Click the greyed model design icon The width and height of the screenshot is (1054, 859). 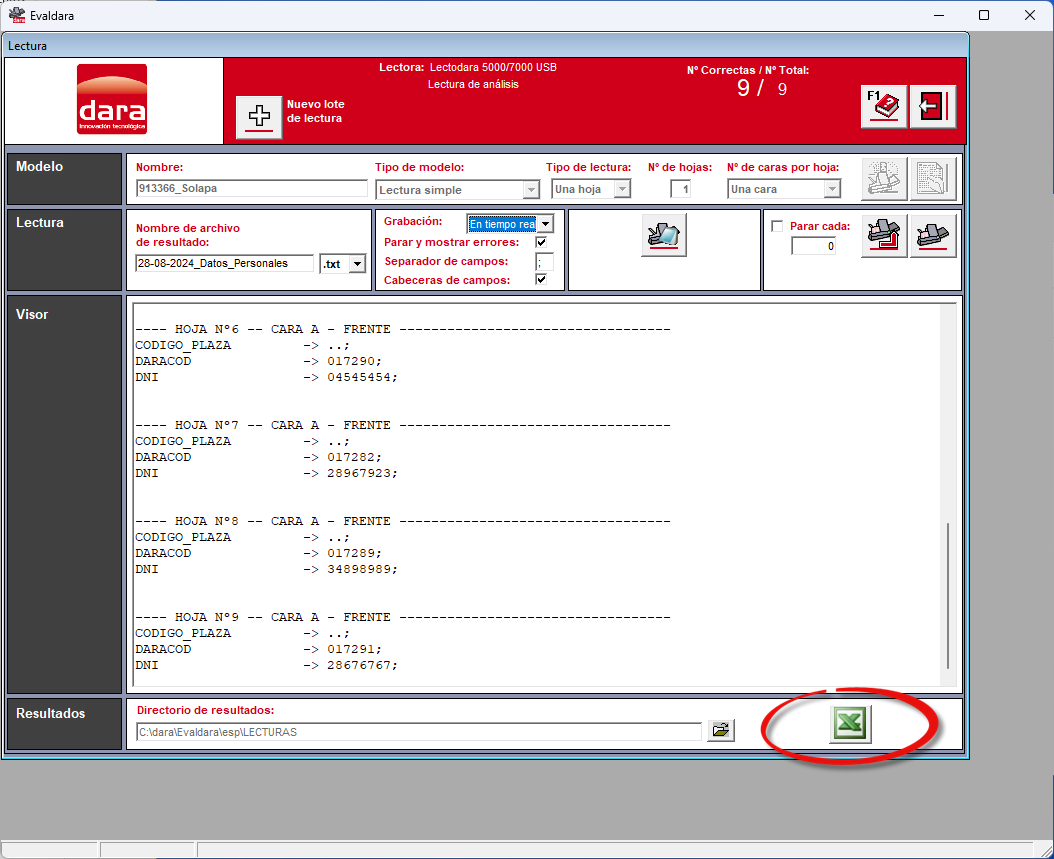(x=884, y=179)
